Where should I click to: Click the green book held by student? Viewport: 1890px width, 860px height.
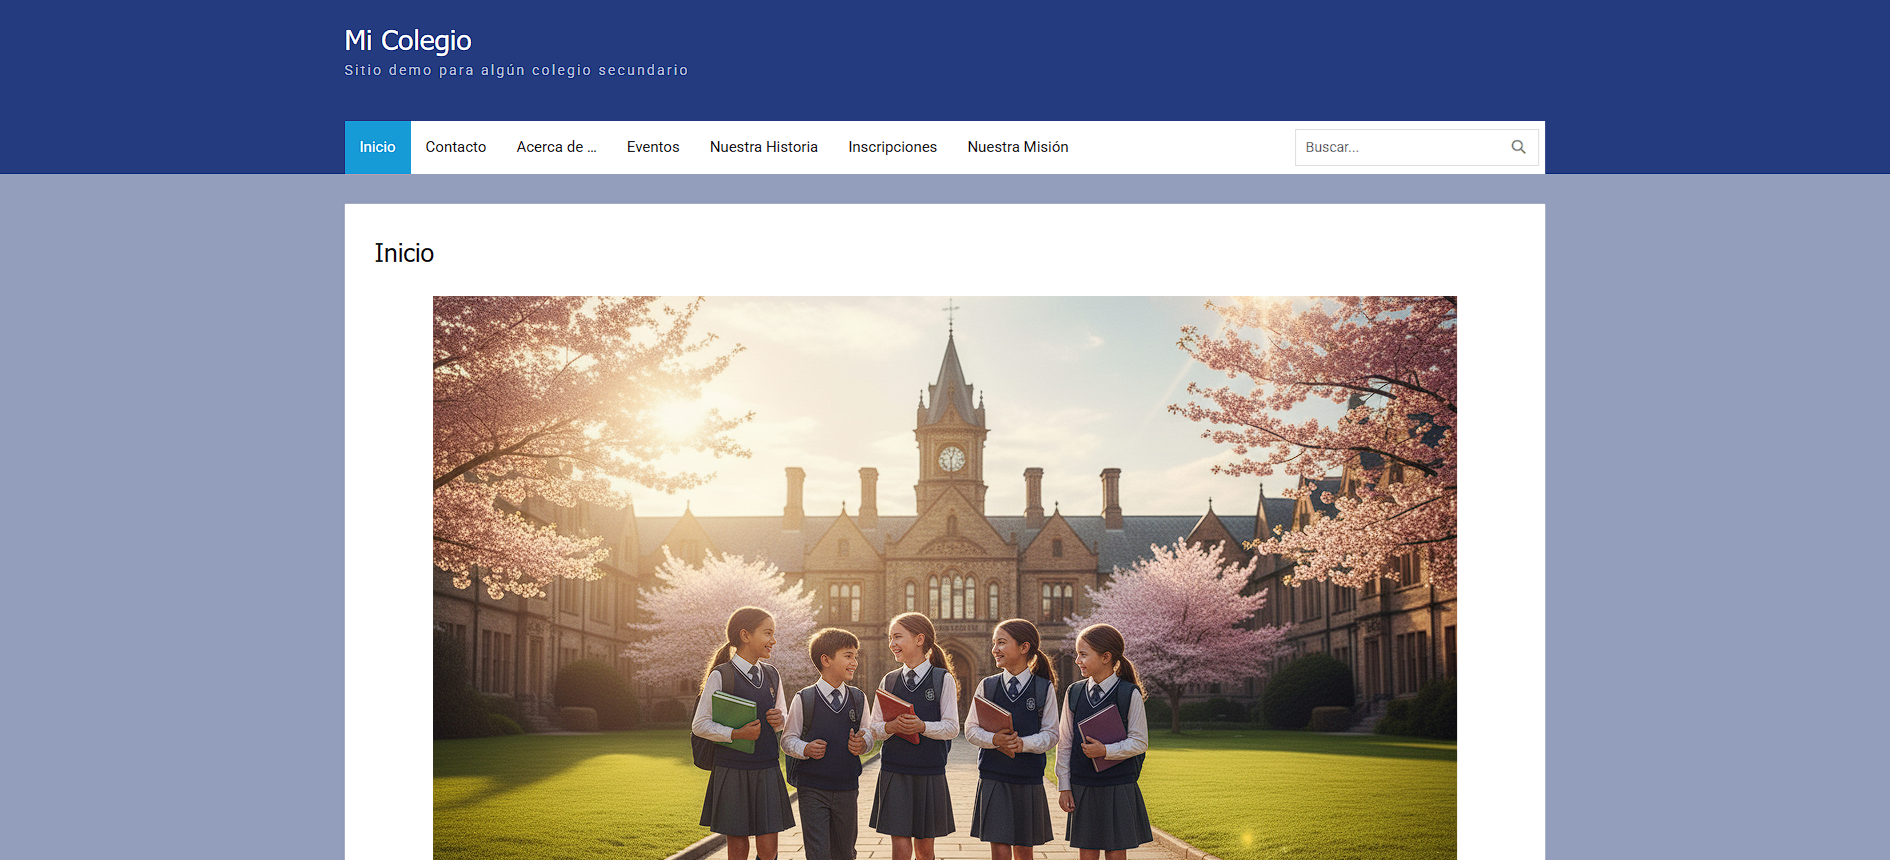[734, 718]
